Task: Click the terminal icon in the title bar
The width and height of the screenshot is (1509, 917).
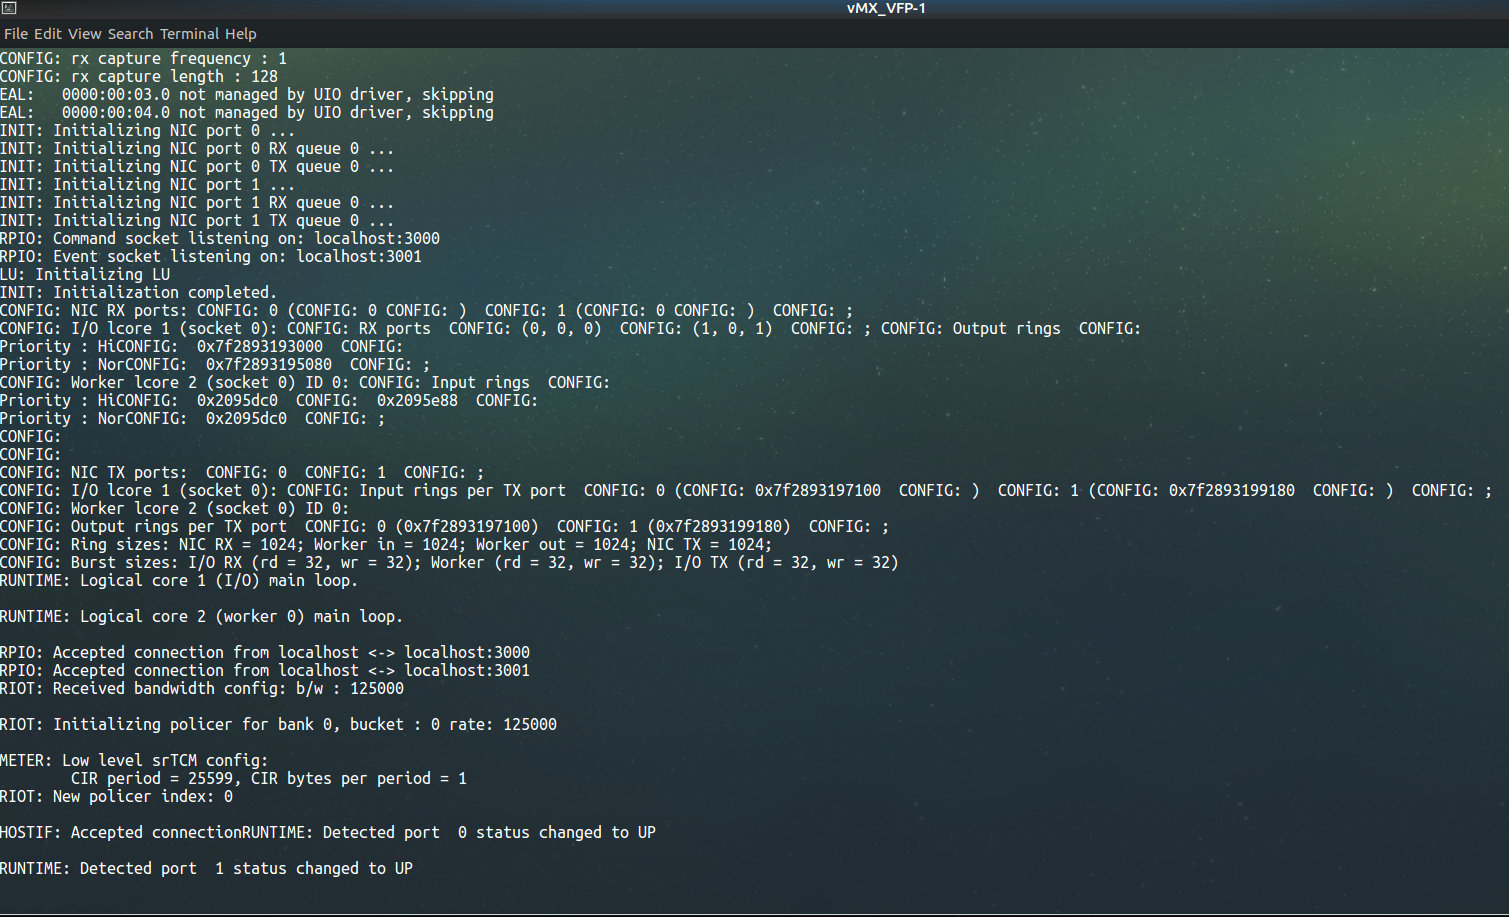Action: (9, 8)
